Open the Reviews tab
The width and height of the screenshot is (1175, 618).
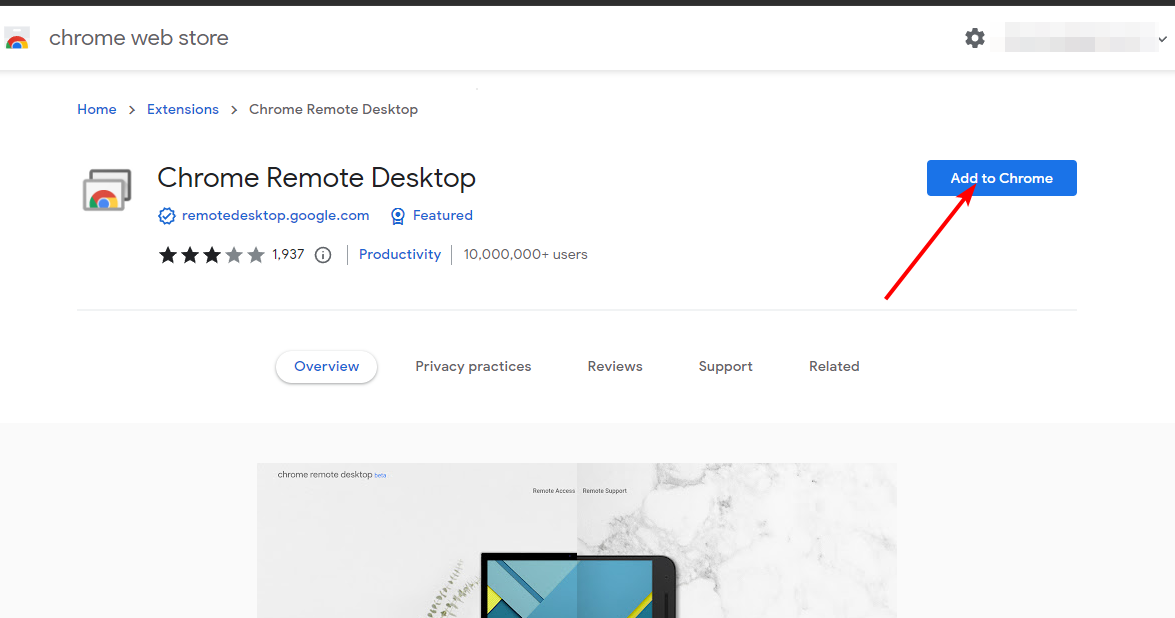[614, 366]
